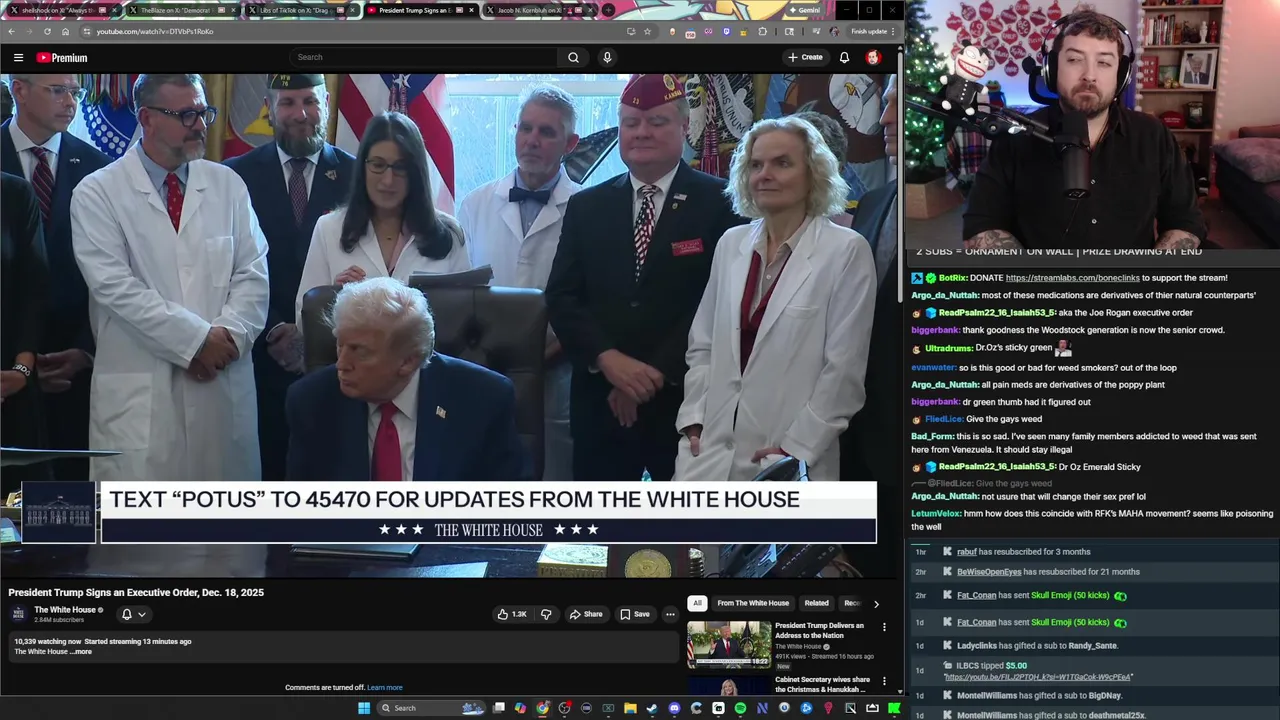Save the video to a playlist
1280x720 pixels.
point(635,614)
